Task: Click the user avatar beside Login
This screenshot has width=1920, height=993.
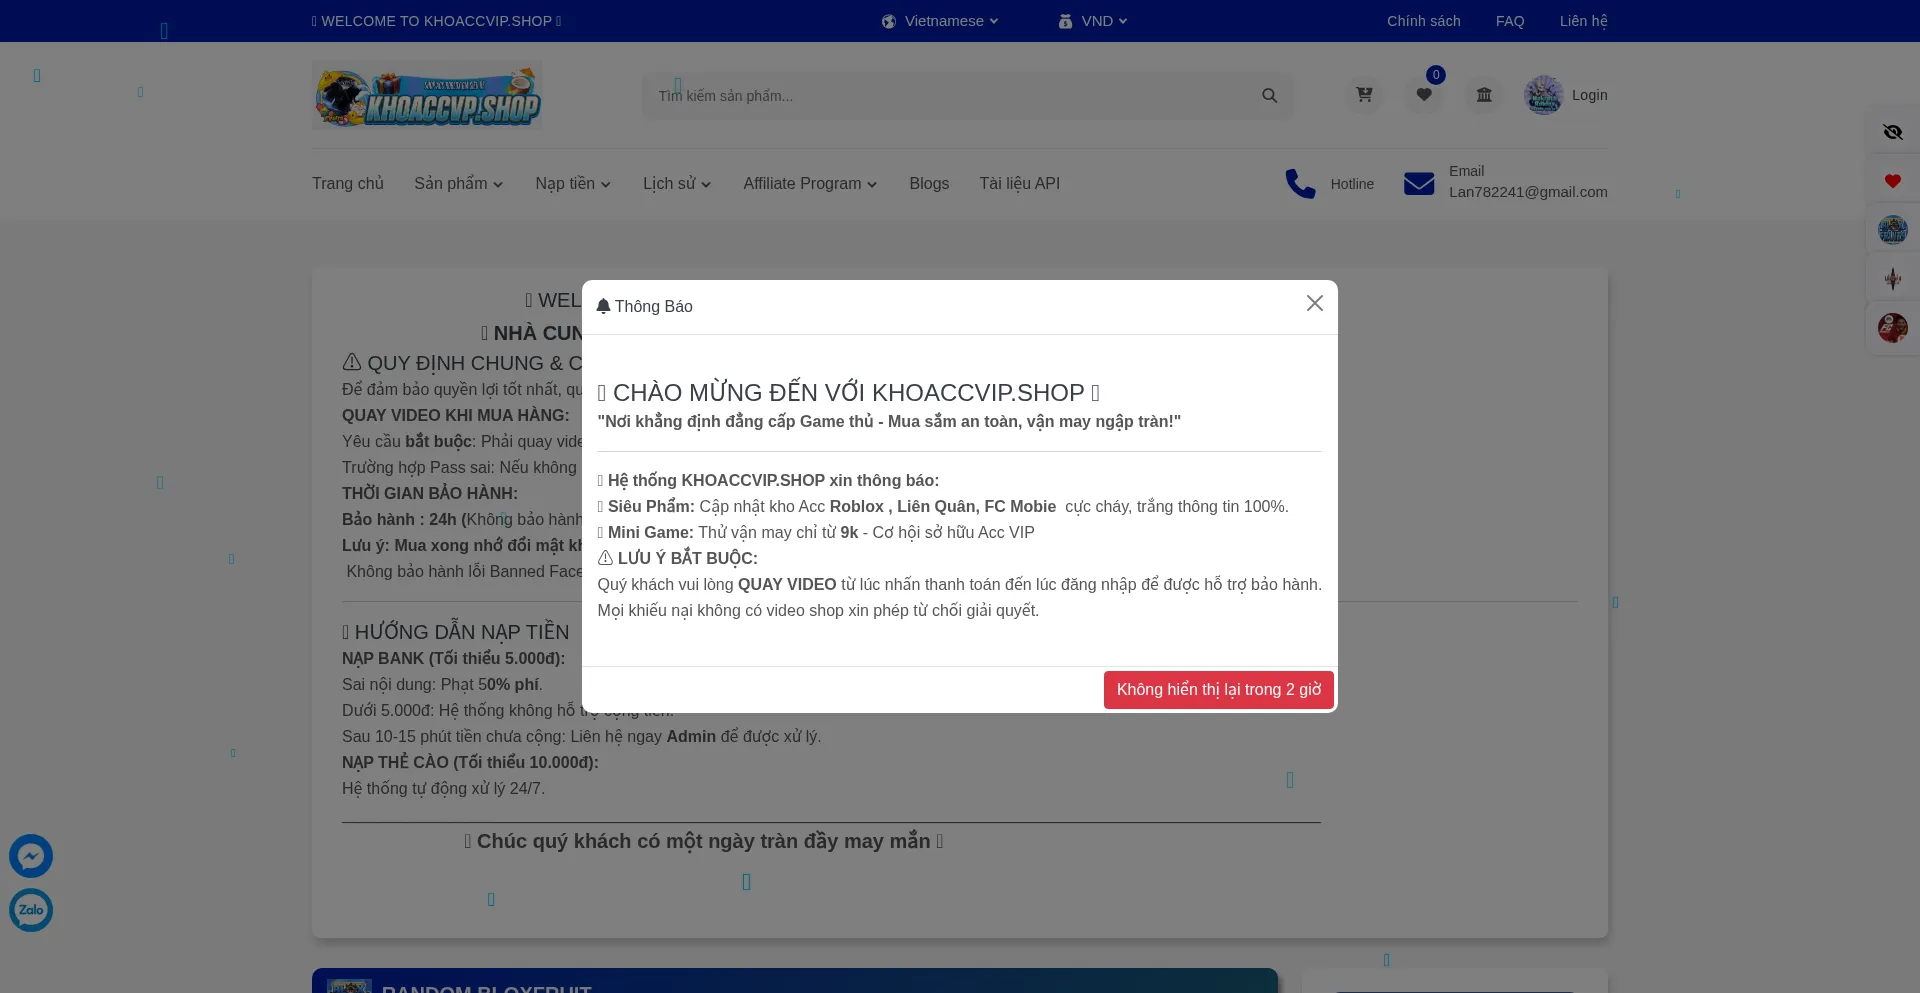Action: tap(1543, 95)
